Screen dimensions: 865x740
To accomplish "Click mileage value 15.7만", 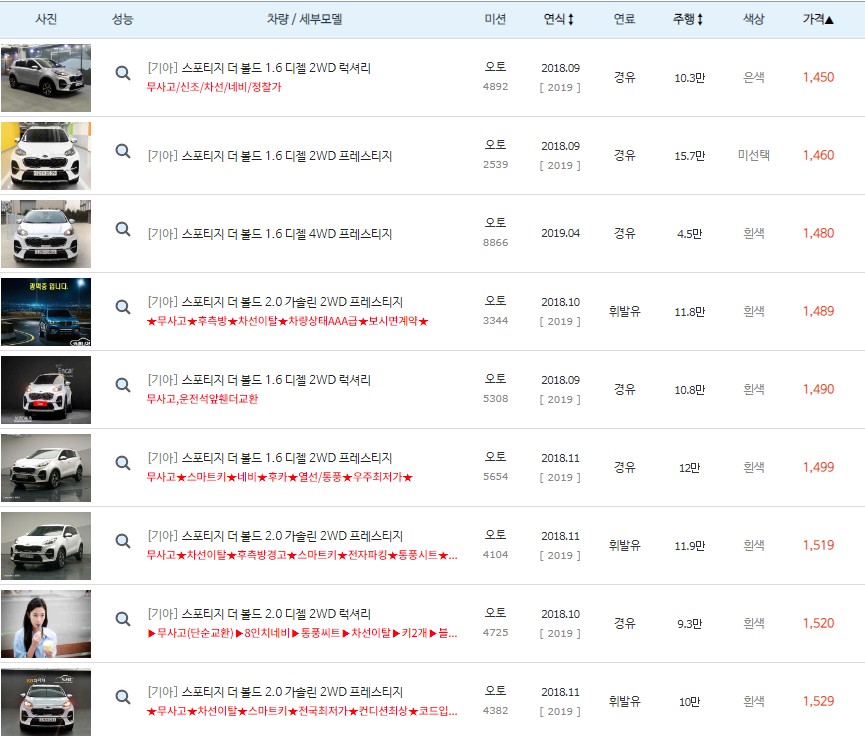I will [690, 156].
